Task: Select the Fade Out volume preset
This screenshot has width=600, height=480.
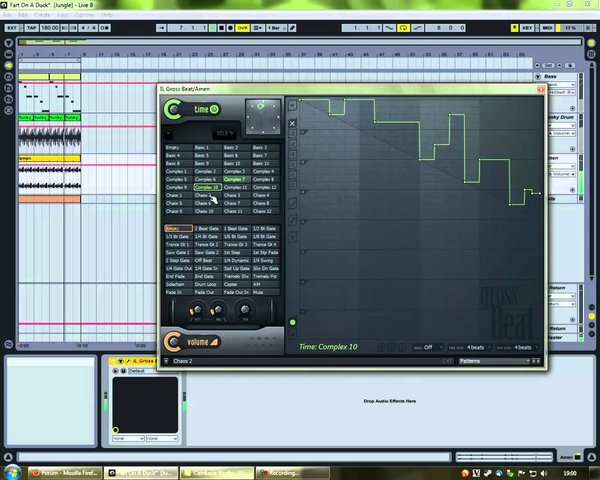Action: tap(207, 292)
